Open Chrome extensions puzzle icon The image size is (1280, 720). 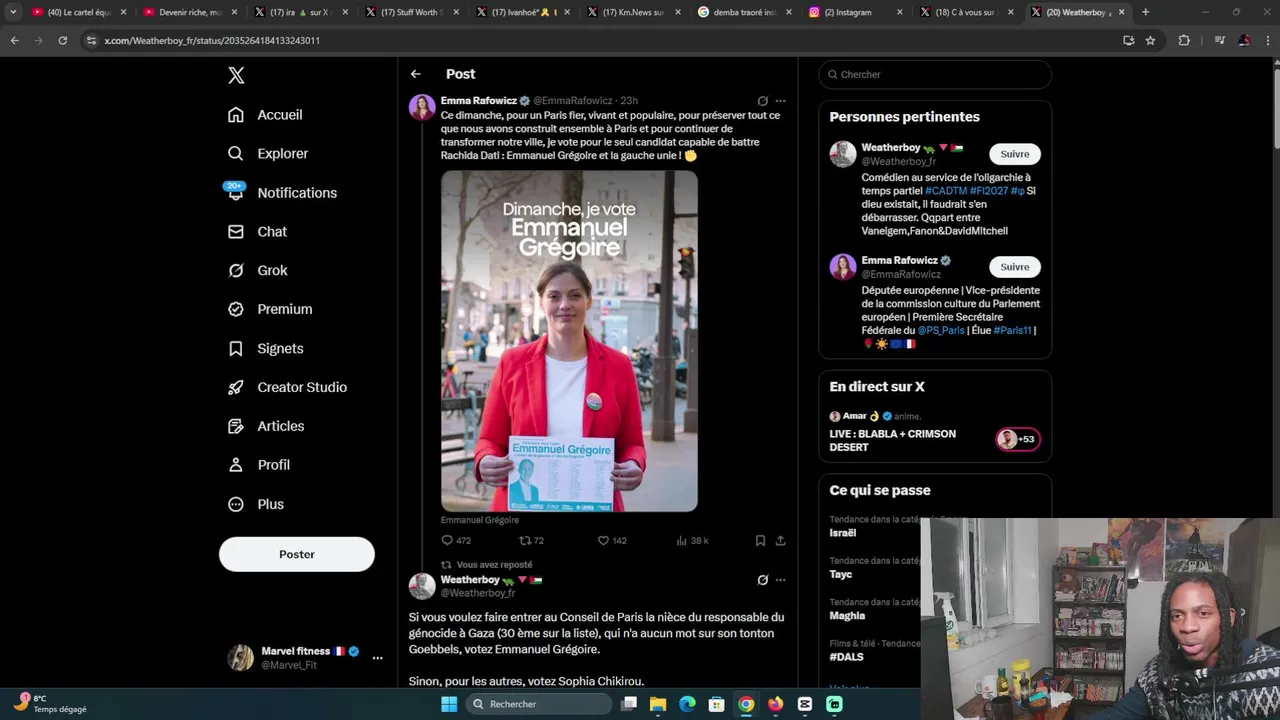[x=1184, y=40]
